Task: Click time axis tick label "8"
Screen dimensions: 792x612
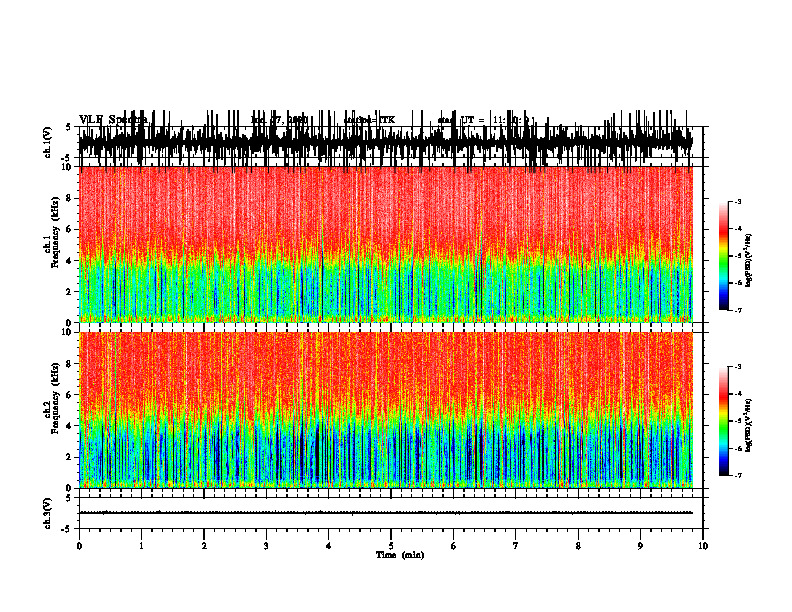Action: (578, 546)
